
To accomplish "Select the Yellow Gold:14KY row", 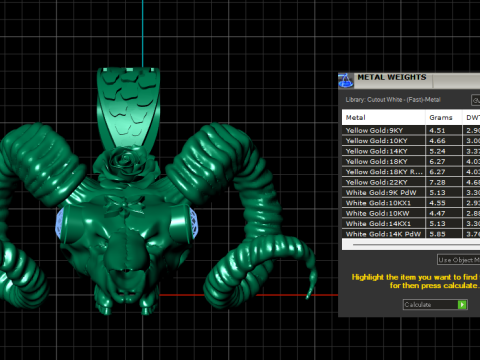I will 411,151.
